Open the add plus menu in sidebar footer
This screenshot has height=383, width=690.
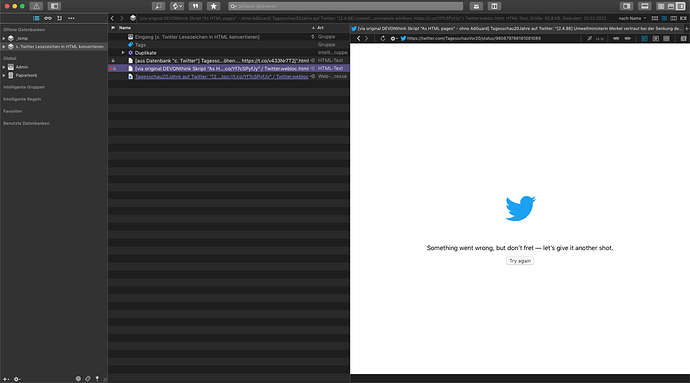[6, 379]
